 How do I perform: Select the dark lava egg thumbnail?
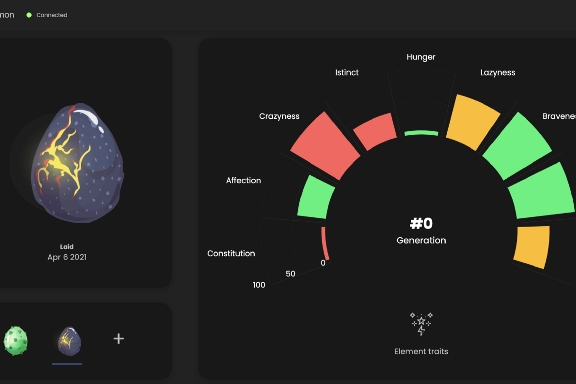(69, 341)
